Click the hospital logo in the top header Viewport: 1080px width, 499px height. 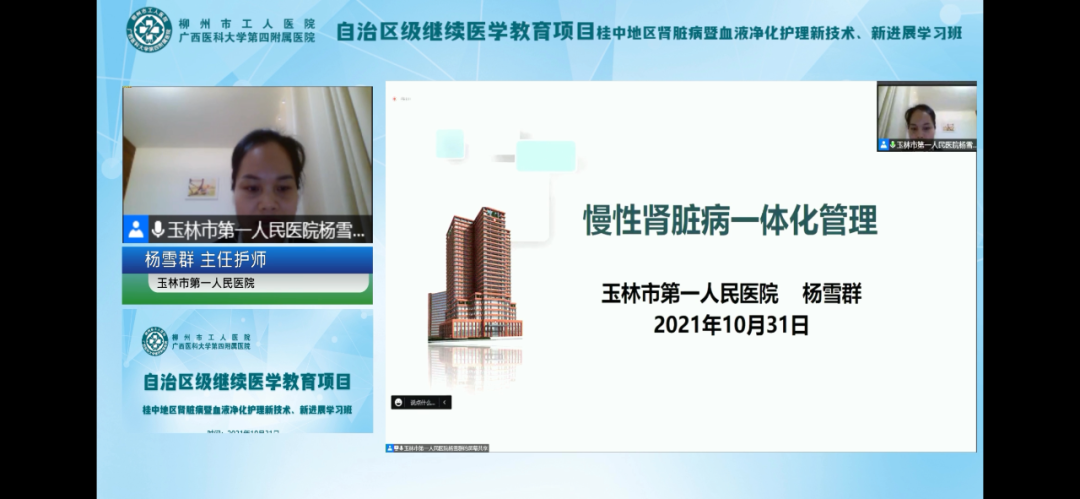coord(149,31)
